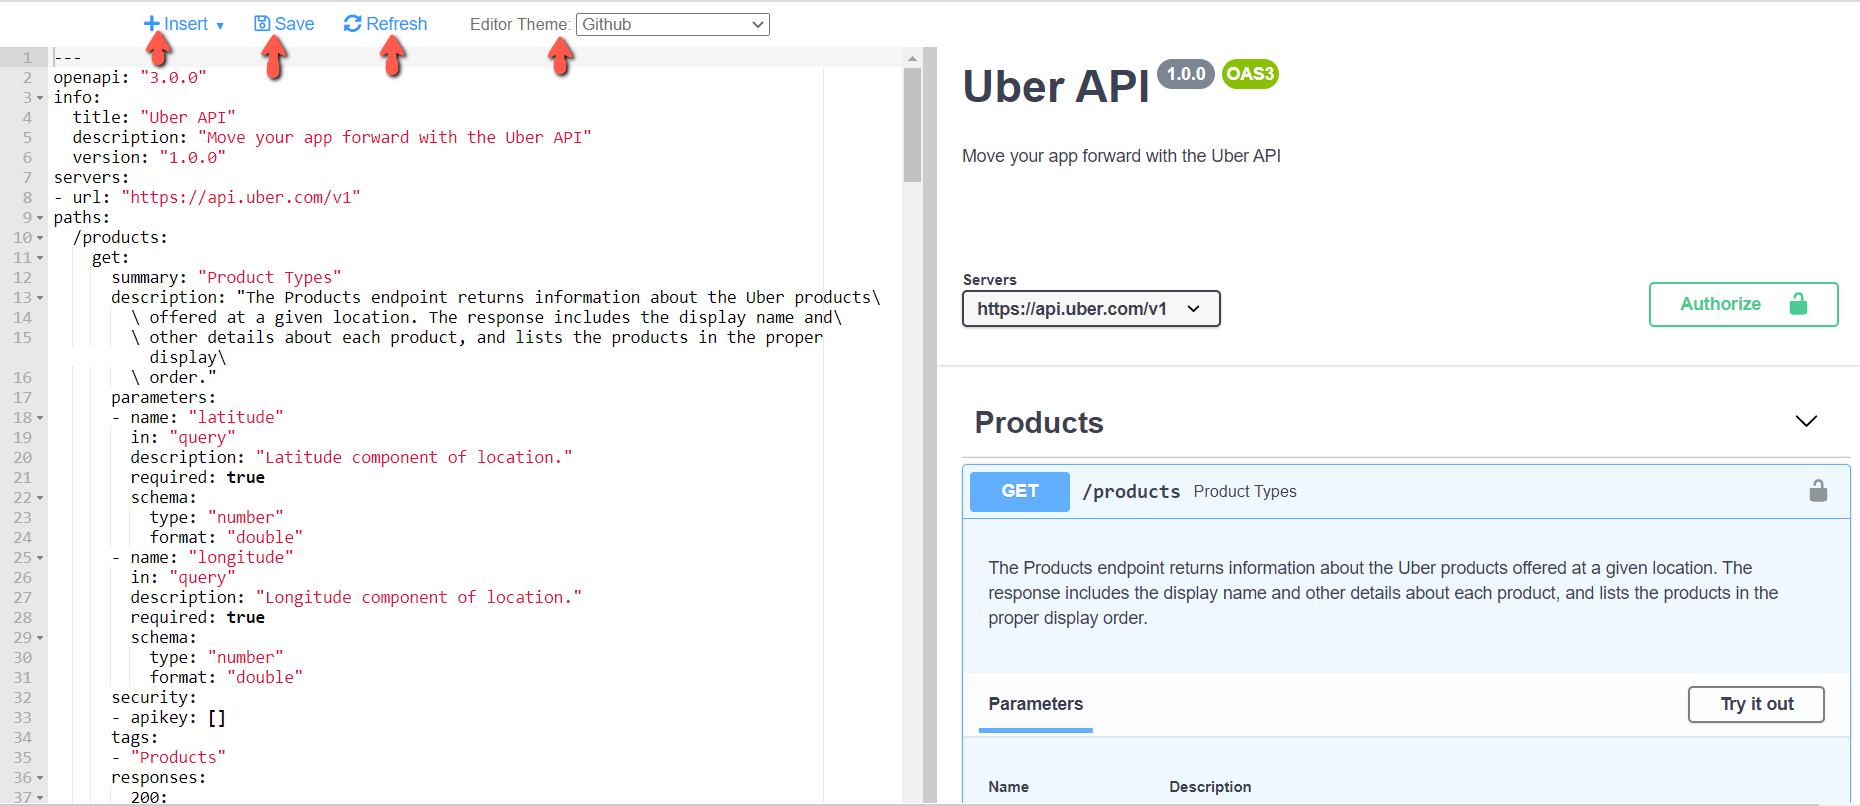Select the Parameters tab
Screen dimensions: 1860x806
pyautogui.click(x=1035, y=704)
